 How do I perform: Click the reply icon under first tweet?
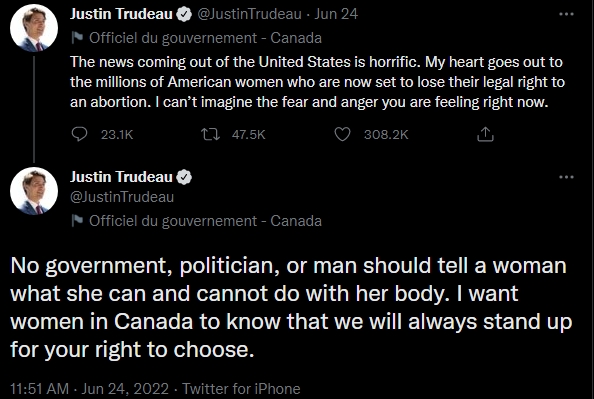[x=79, y=134]
